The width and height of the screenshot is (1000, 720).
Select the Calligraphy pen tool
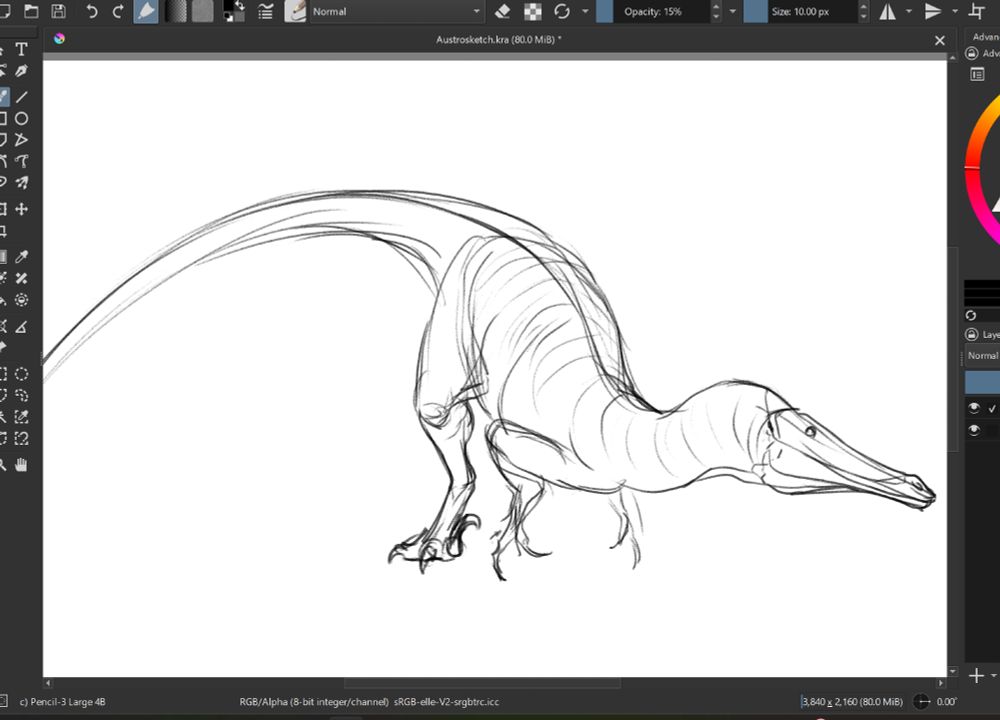[22, 71]
